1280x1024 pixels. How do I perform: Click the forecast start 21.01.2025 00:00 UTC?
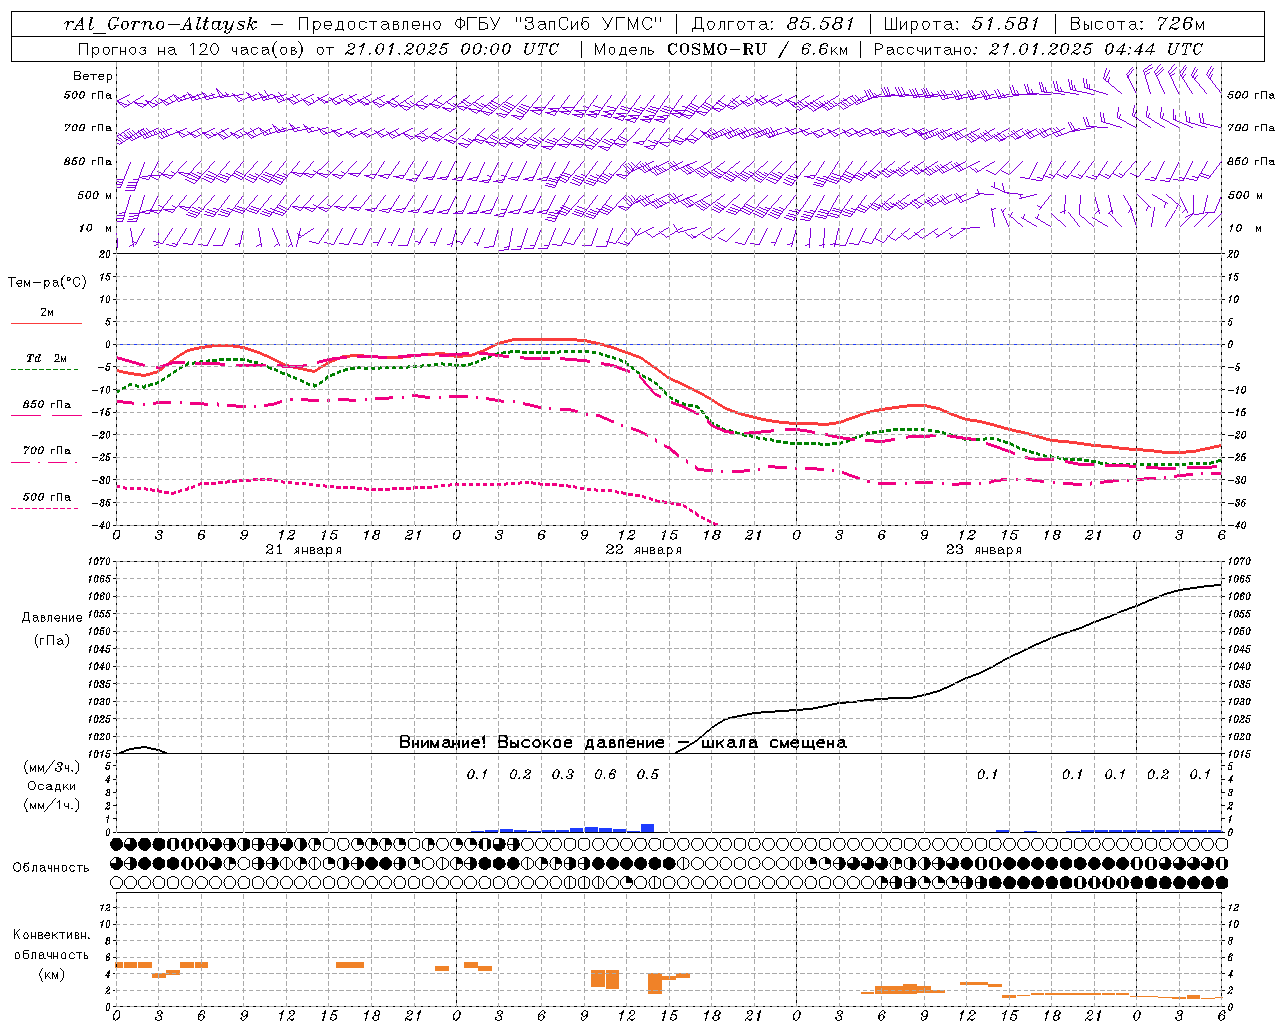point(451,49)
